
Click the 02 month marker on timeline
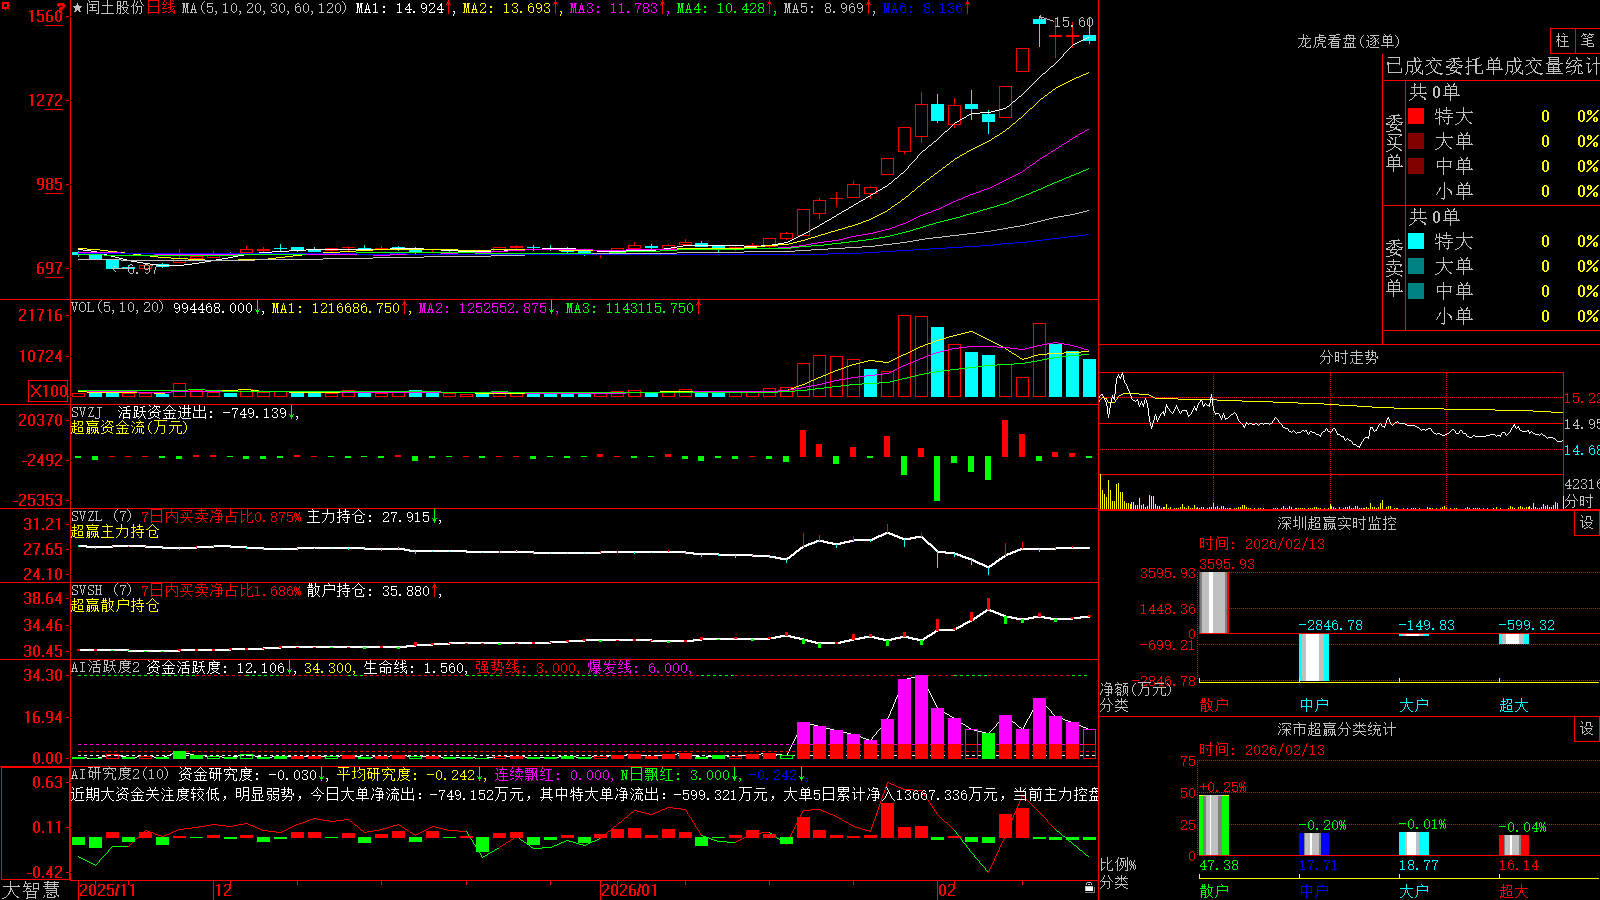pyautogui.click(x=947, y=890)
